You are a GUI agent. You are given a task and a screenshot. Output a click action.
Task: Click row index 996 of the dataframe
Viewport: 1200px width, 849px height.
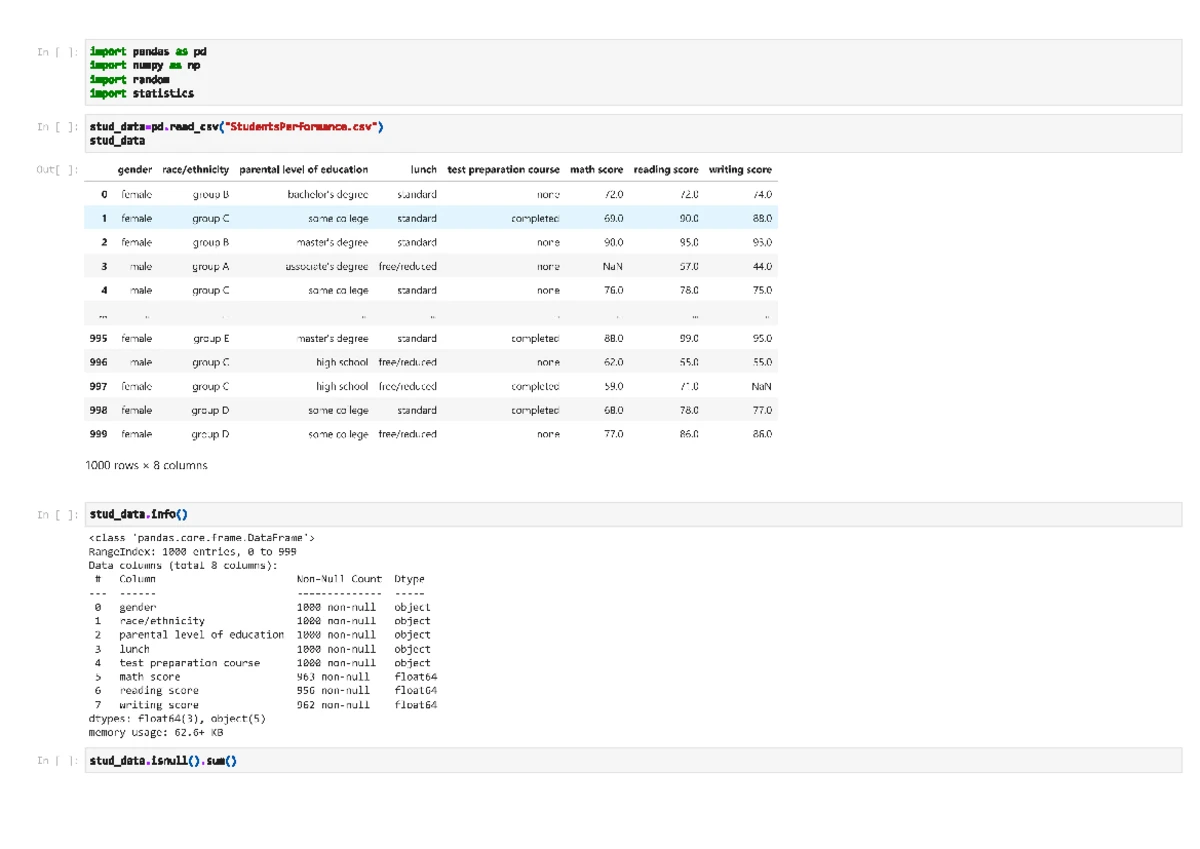tap(99, 362)
